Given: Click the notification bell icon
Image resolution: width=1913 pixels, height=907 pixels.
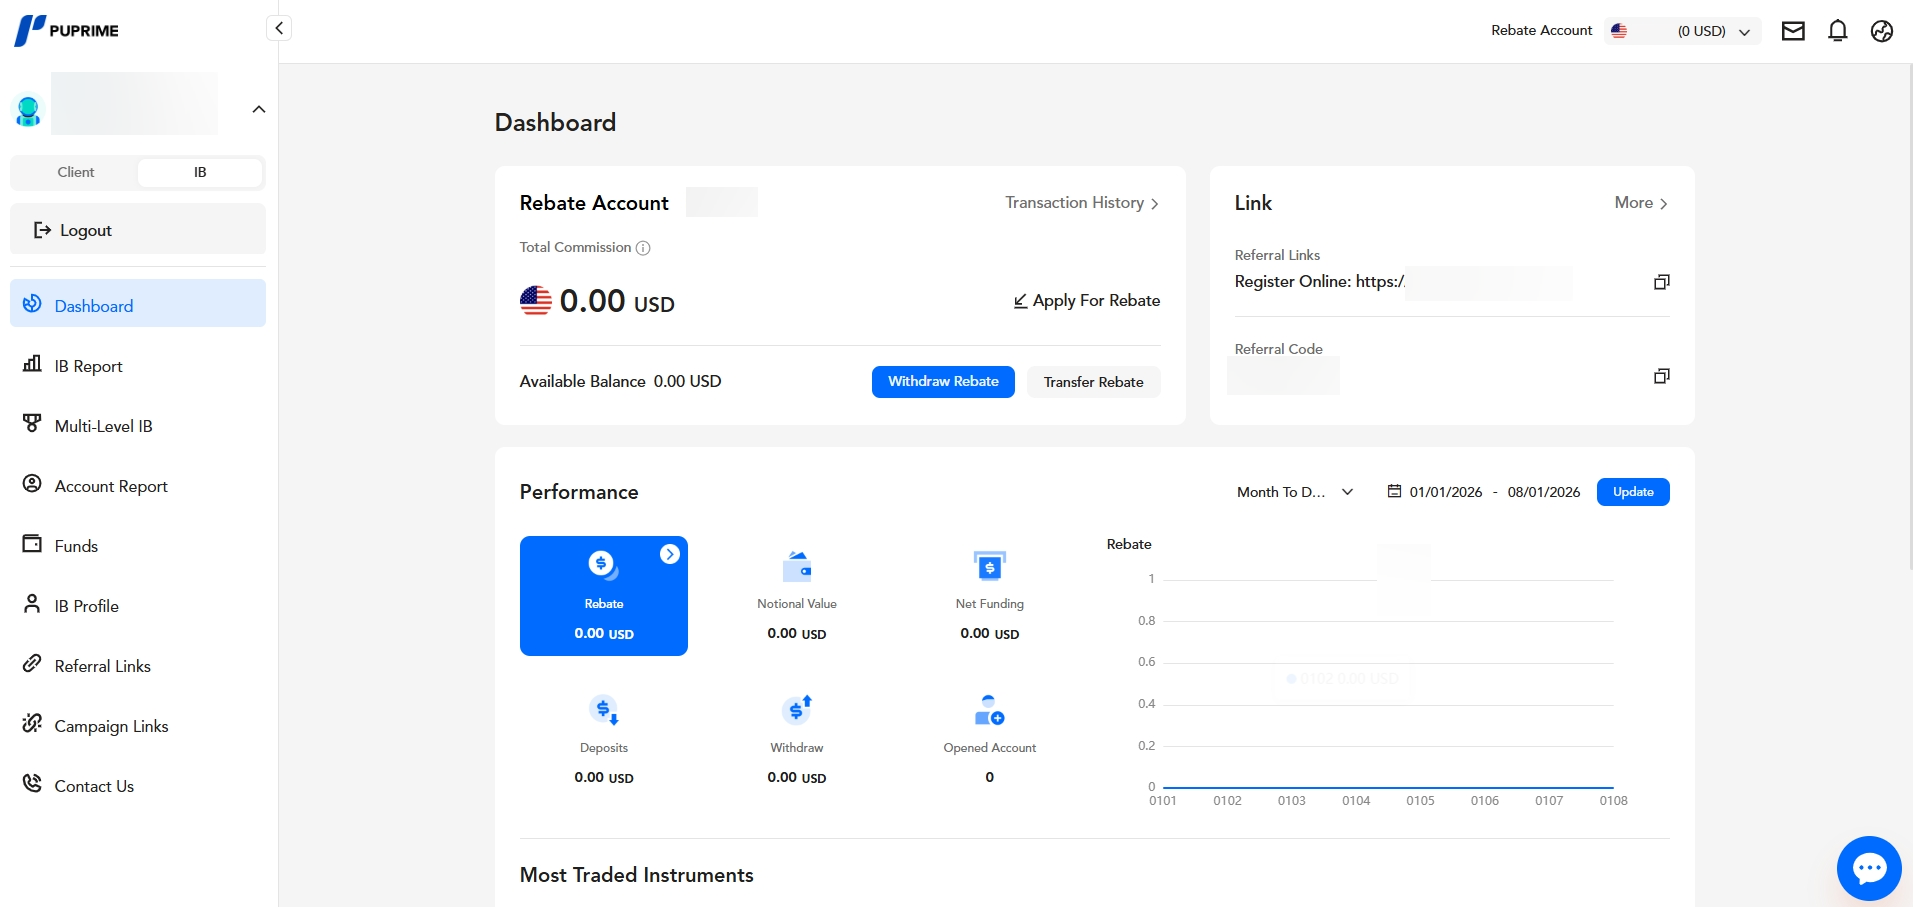Looking at the screenshot, I should [1837, 31].
